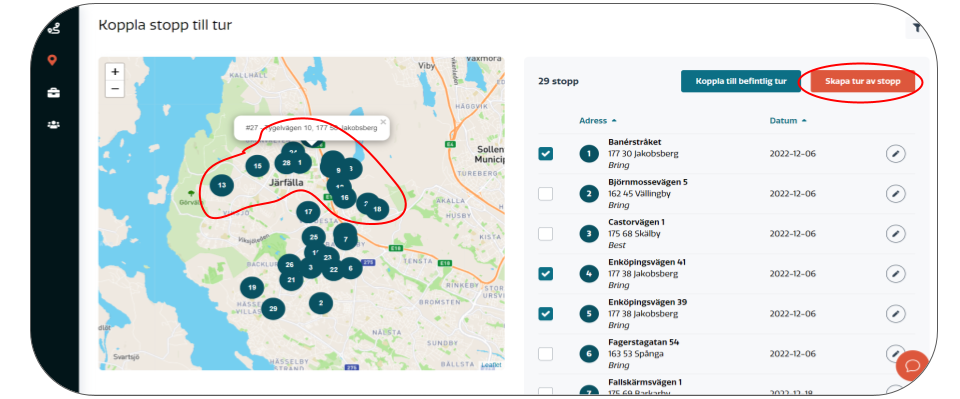Open the users group sidebar icon
960x399 pixels.
point(54,124)
